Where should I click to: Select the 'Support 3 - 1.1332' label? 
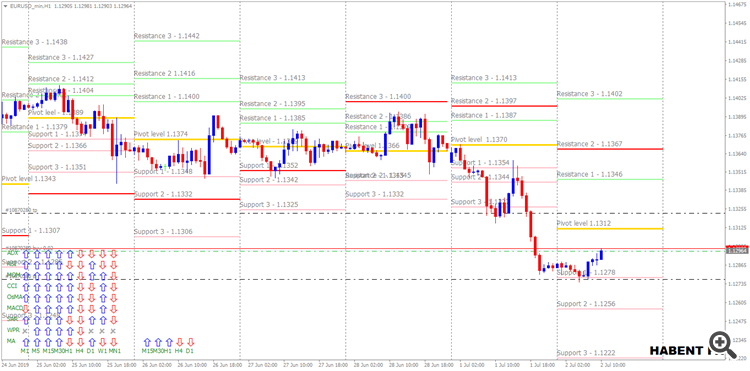375,194
